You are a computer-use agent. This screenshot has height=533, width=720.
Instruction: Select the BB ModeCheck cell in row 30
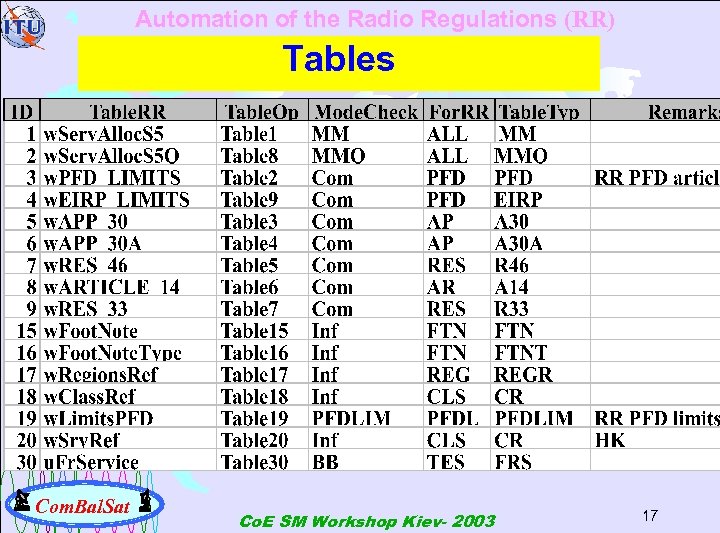pyautogui.click(x=366, y=461)
